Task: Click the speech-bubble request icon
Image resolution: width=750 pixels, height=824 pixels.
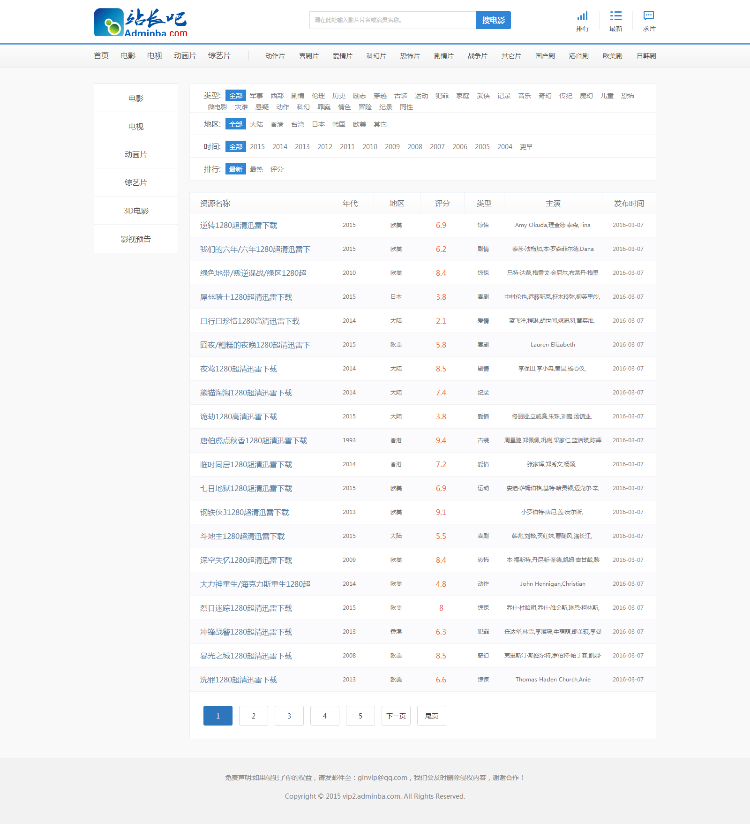Action: point(649,16)
